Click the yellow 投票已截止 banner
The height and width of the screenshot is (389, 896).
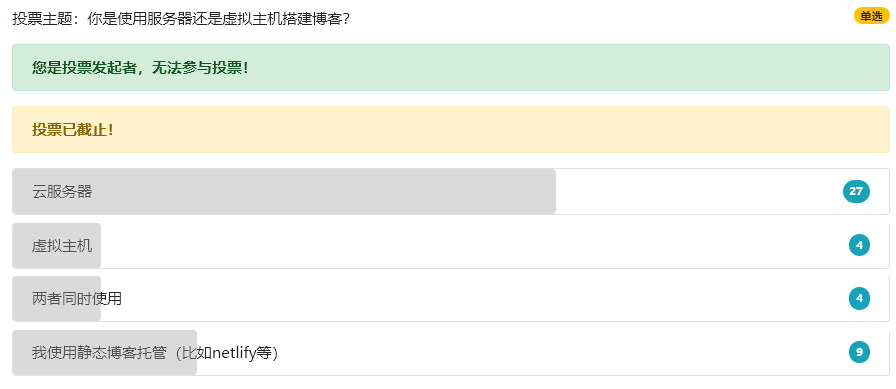(x=450, y=130)
